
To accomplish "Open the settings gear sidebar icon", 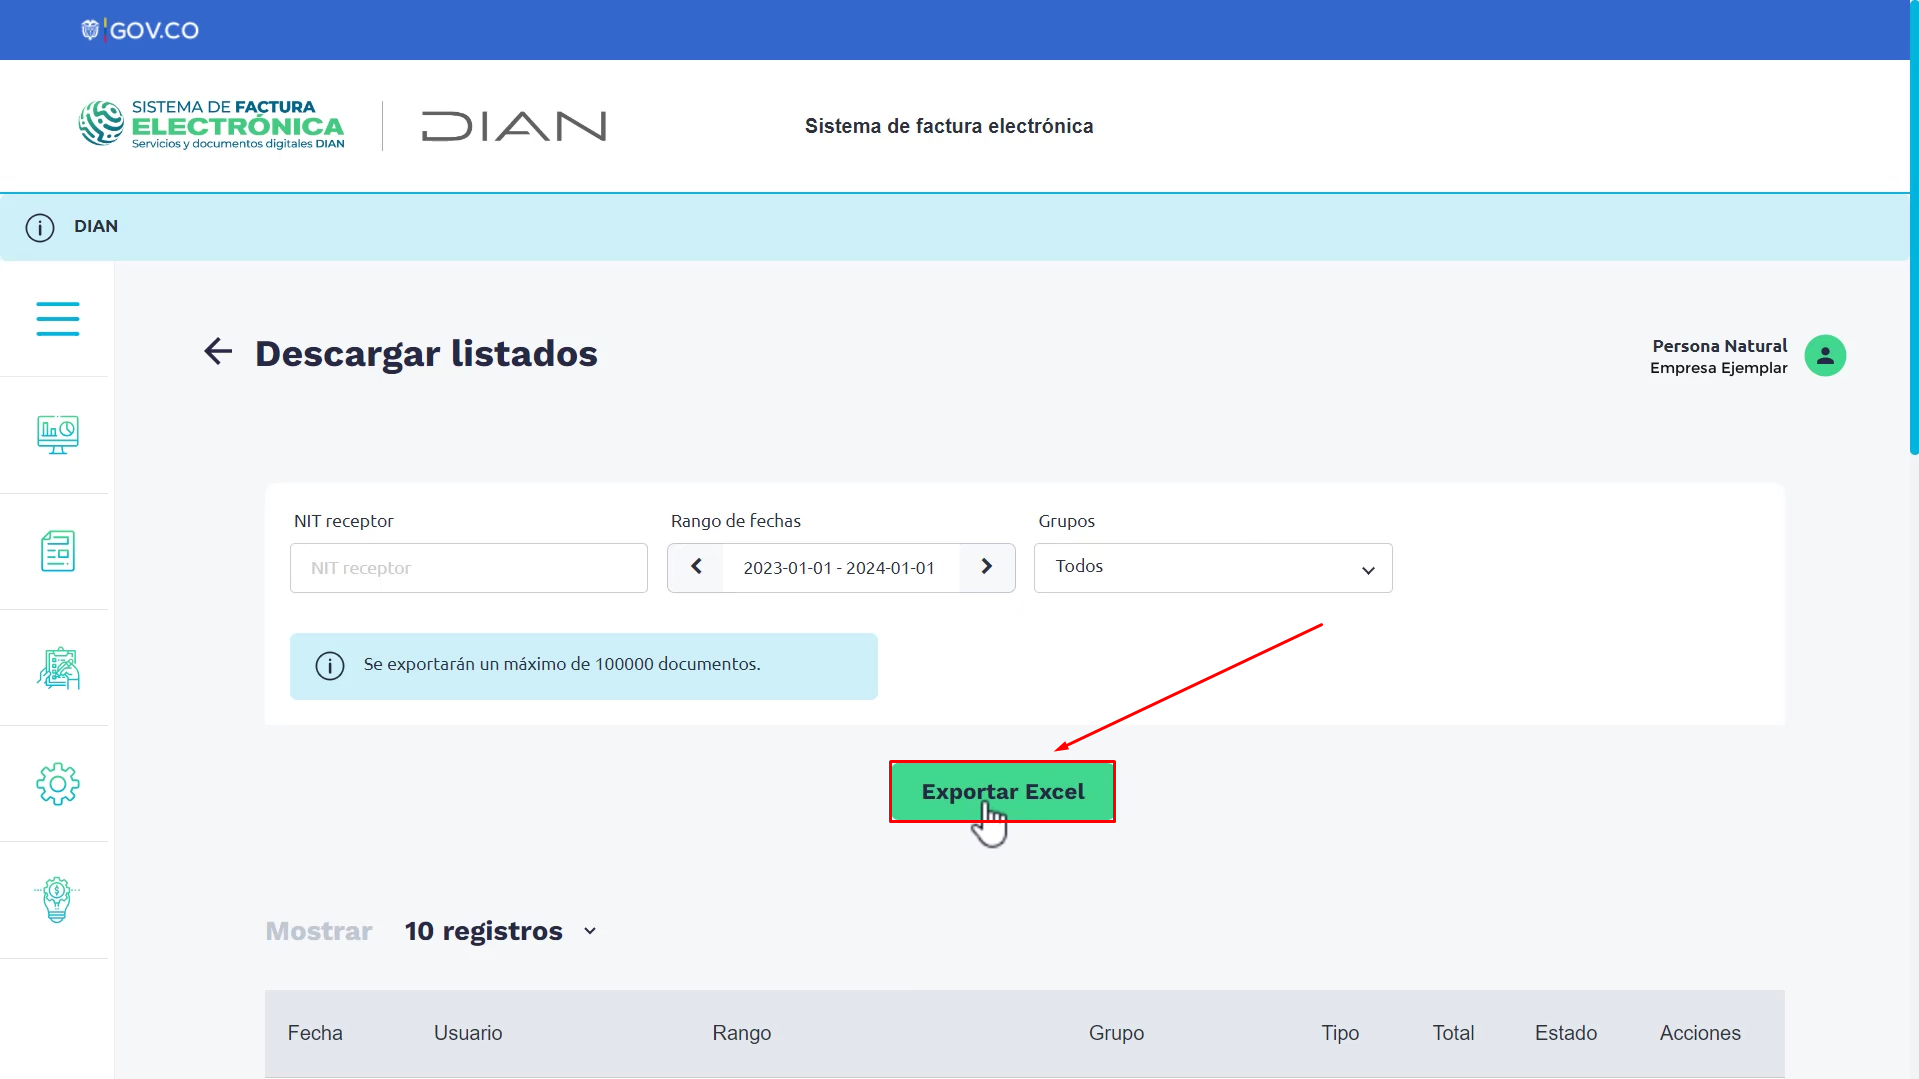I will (58, 784).
